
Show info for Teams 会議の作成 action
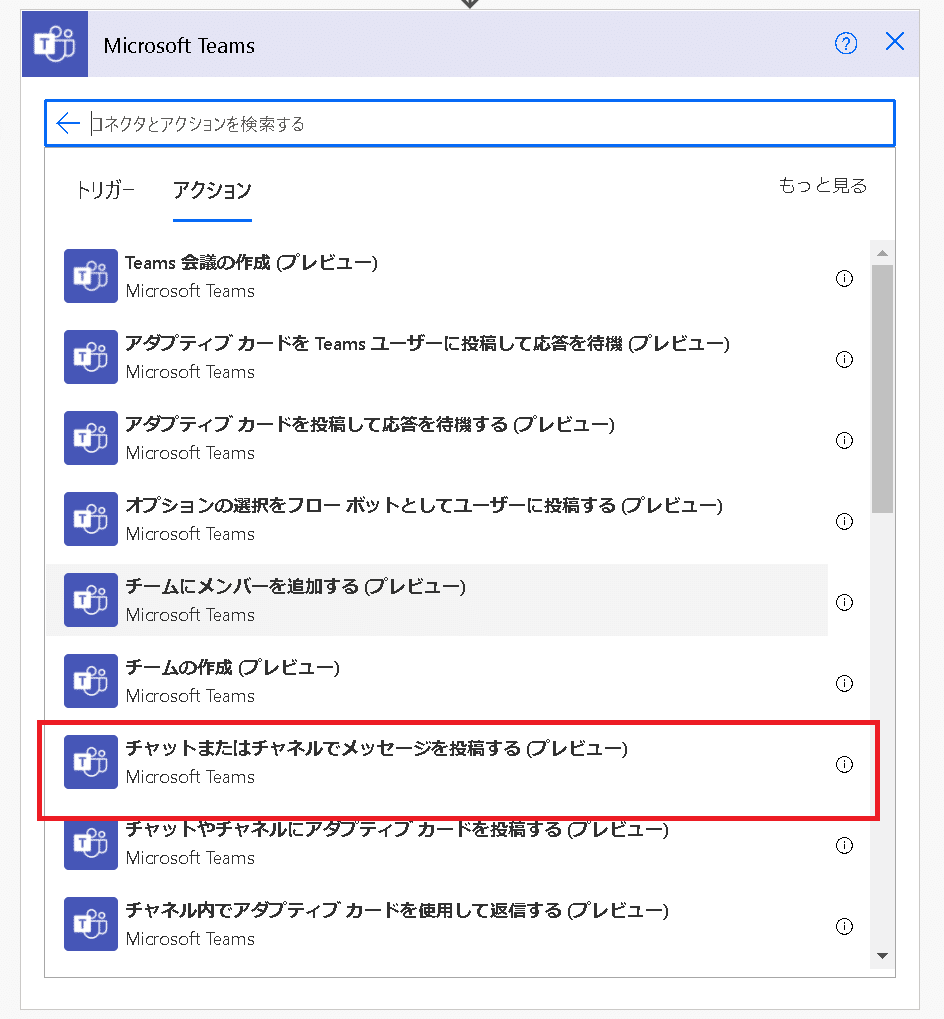(x=844, y=279)
